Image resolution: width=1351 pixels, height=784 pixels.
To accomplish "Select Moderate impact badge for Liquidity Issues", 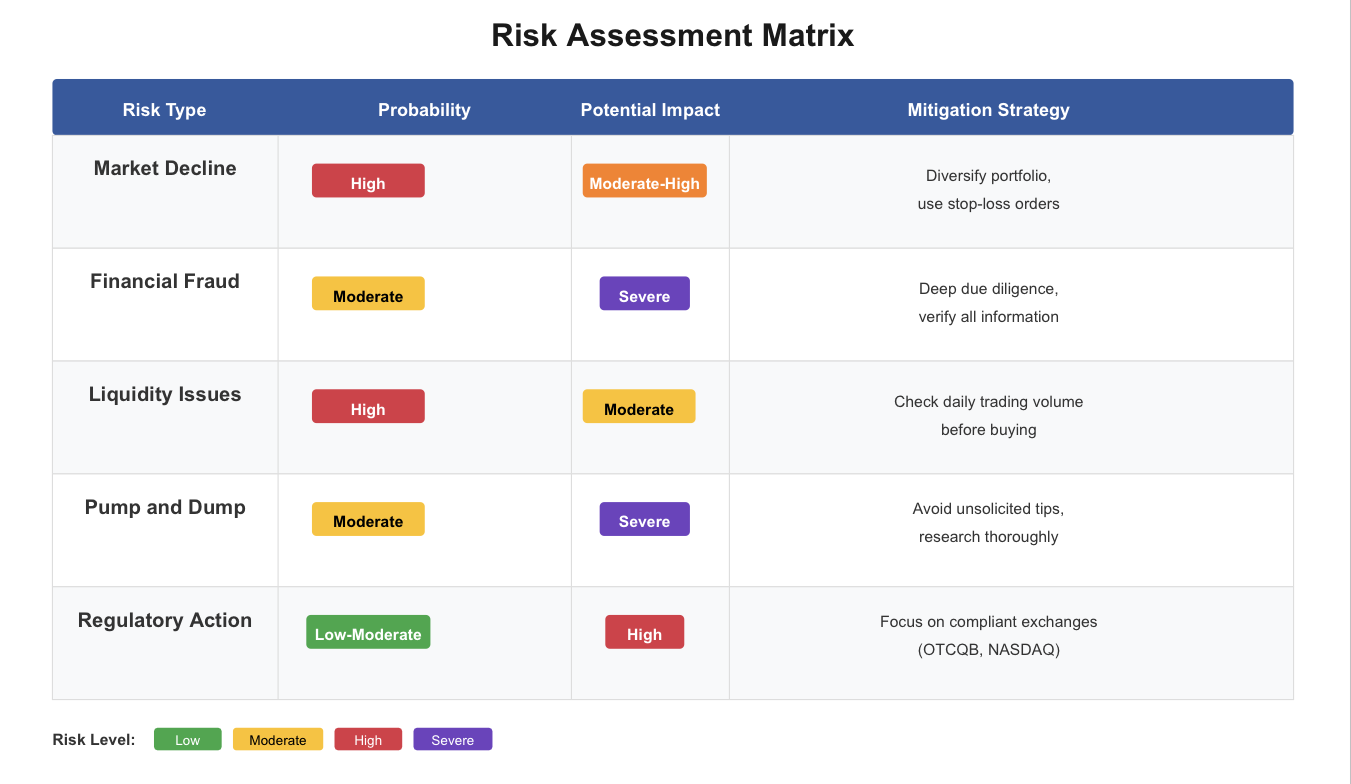I will click(639, 407).
